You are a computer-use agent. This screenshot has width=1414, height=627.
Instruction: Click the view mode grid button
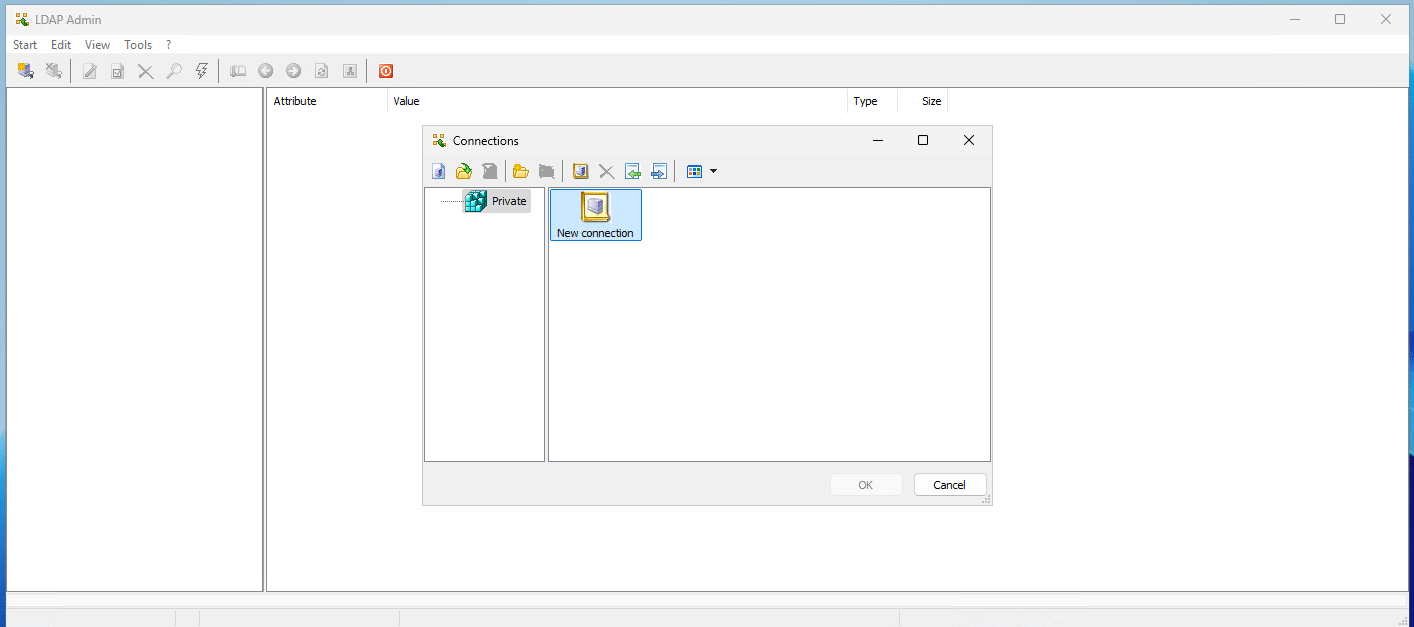pyautogui.click(x=694, y=171)
